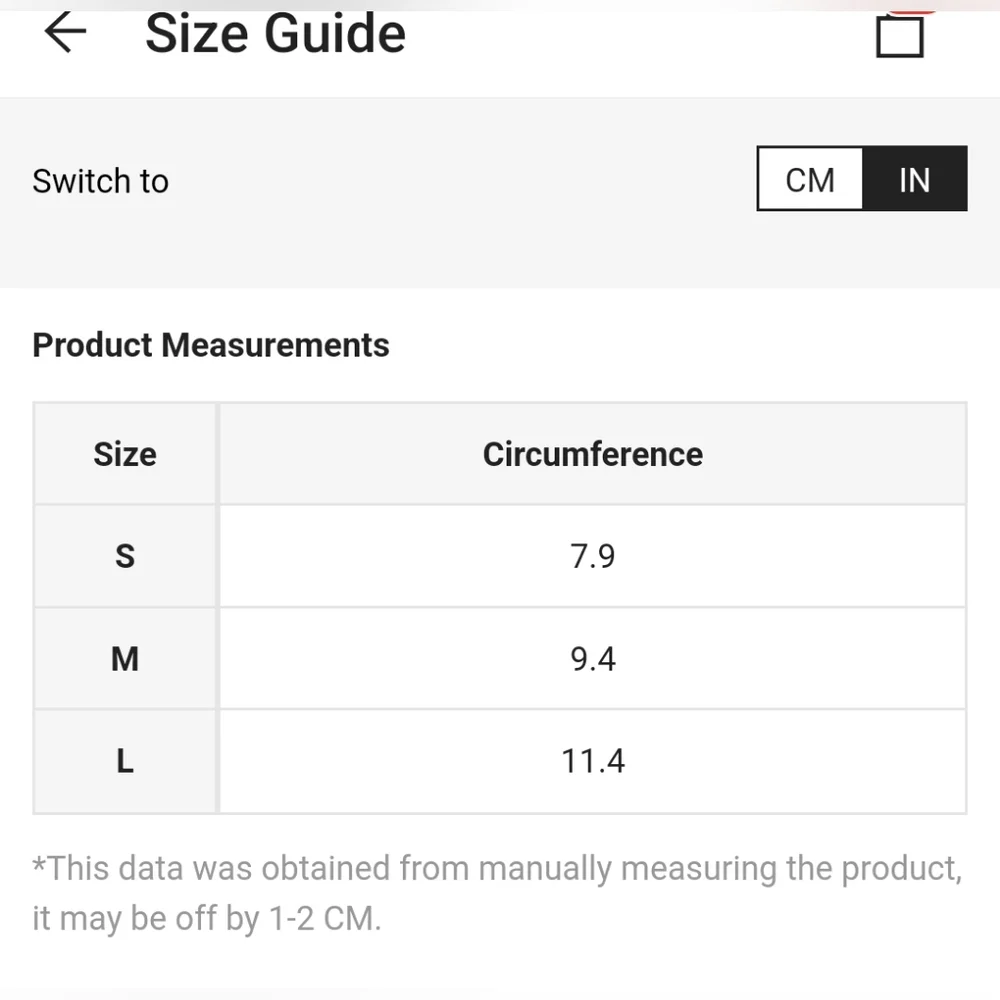Click the Product Measurements heading
Screen dimensions: 1000x1000
pos(211,345)
